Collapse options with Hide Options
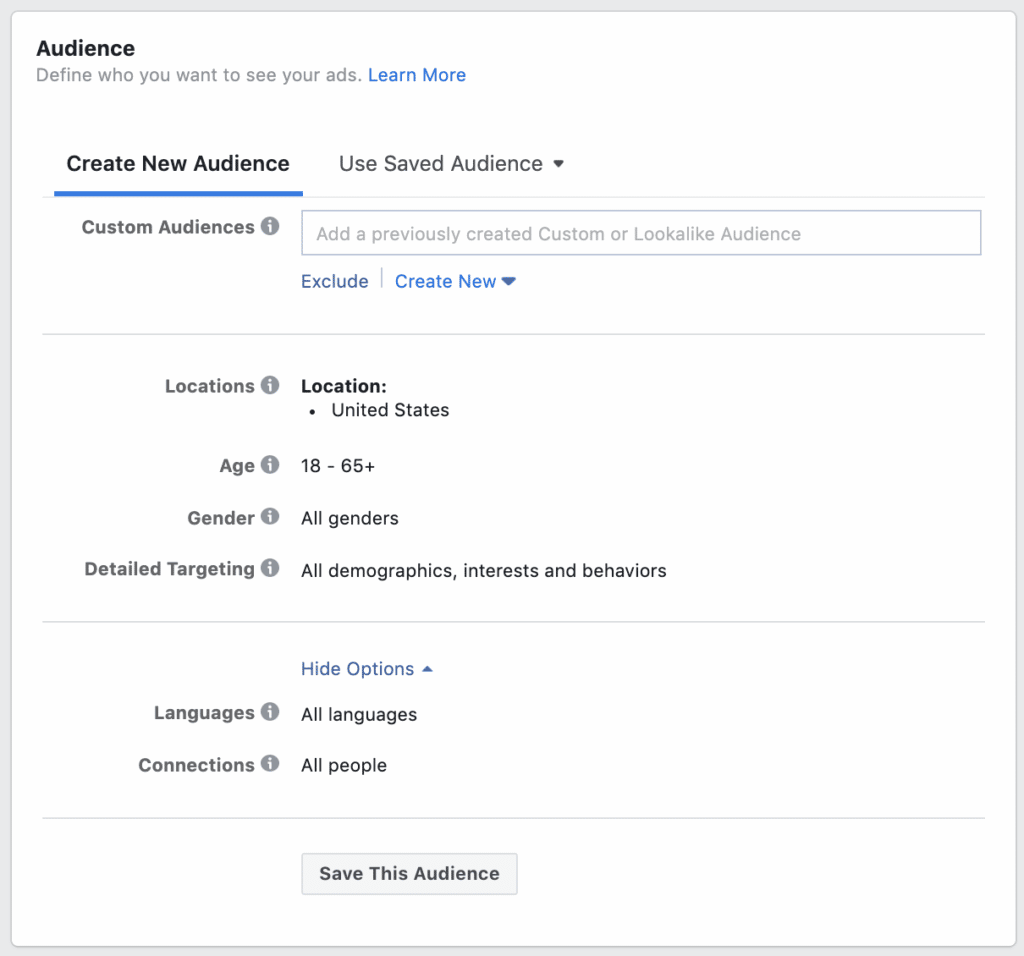1024x956 pixels. [366, 669]
